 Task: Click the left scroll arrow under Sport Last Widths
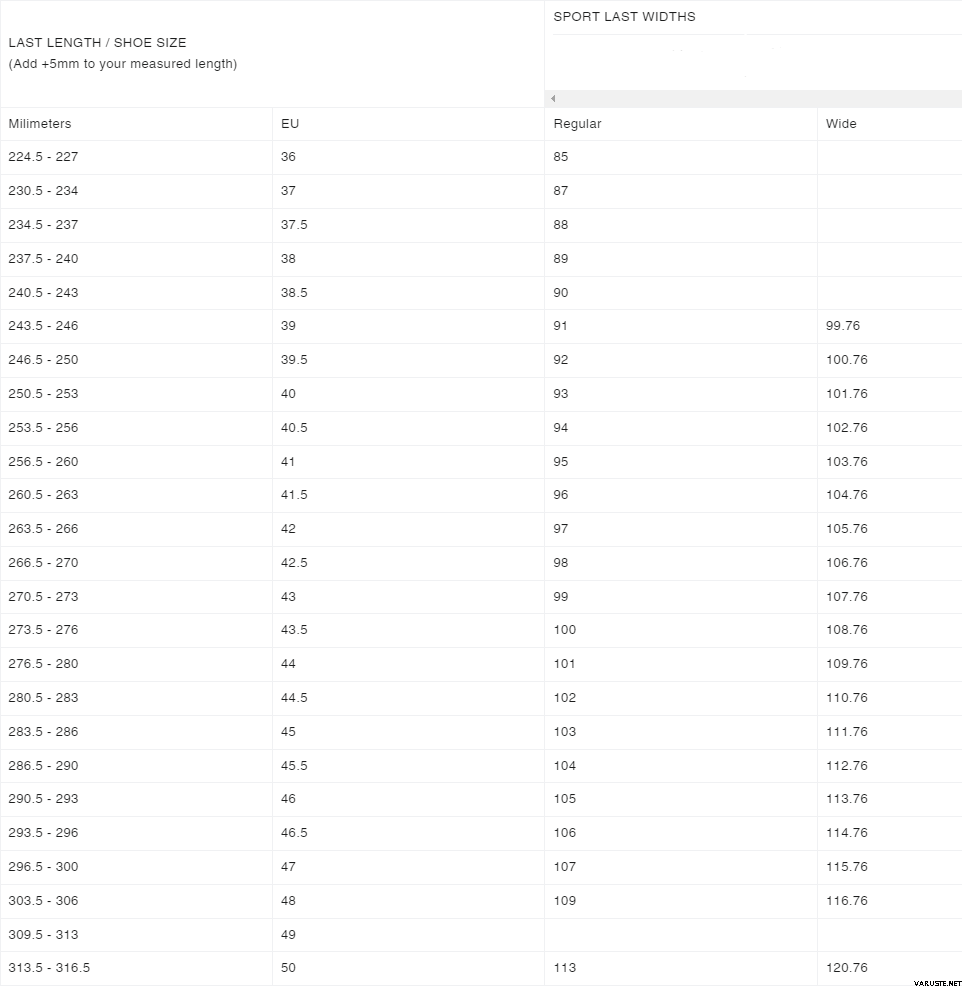[x=553, y=99]
